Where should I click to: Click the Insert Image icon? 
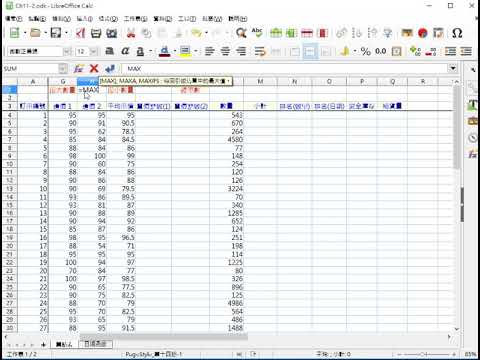(407, 33)
